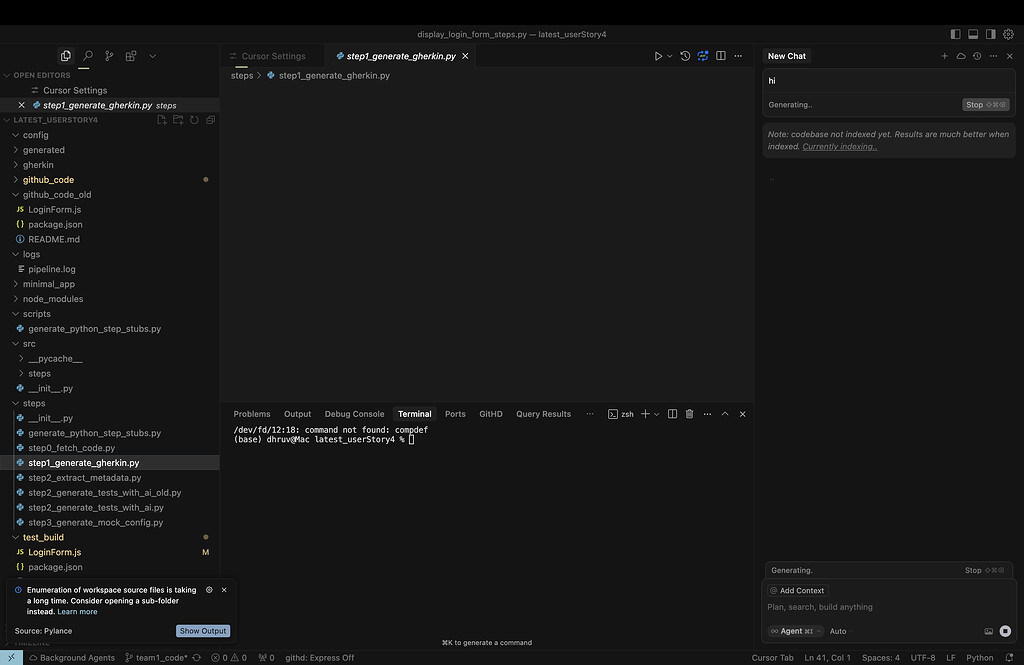Start a new chat with the plus icon

coord(944,56)
